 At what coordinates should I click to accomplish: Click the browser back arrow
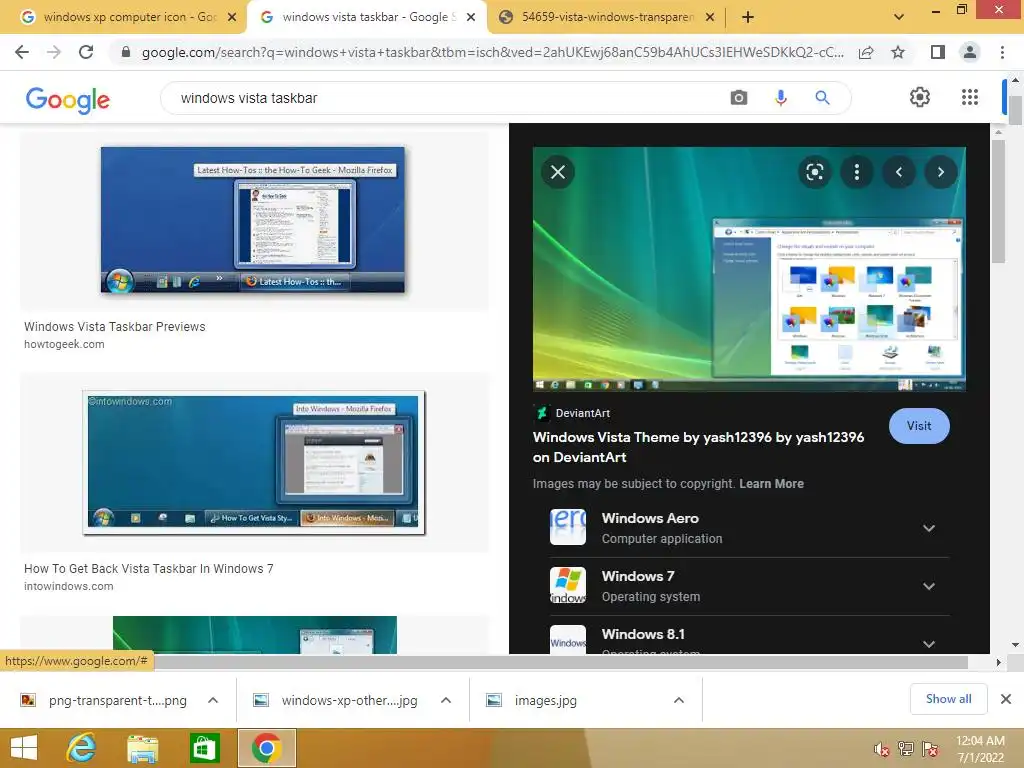(x=22, y=52)
